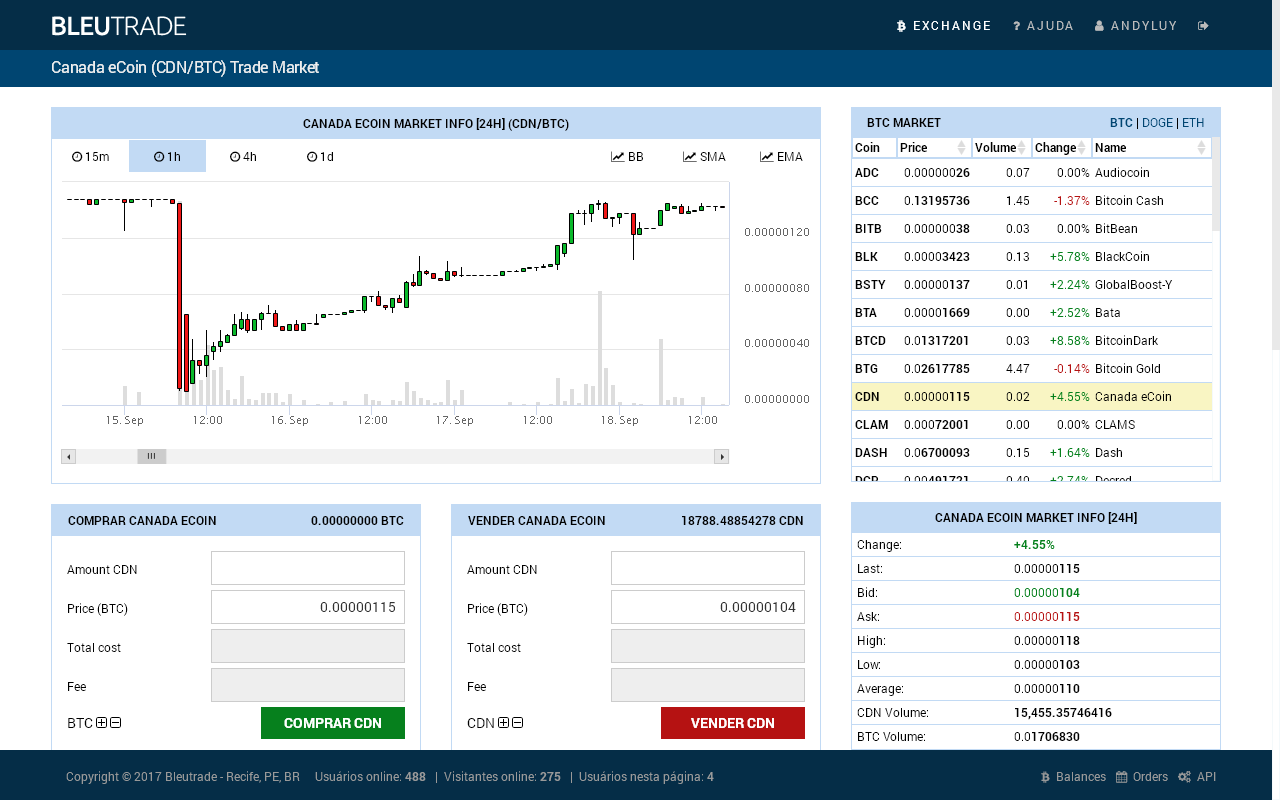The image size is (1280, 800).
Task: Select the BLK BlackCoin row
Action: click(1032, 257)
